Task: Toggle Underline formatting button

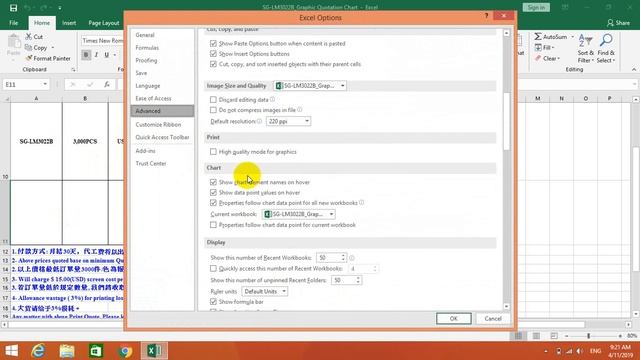Action: [x=107, y=55]
